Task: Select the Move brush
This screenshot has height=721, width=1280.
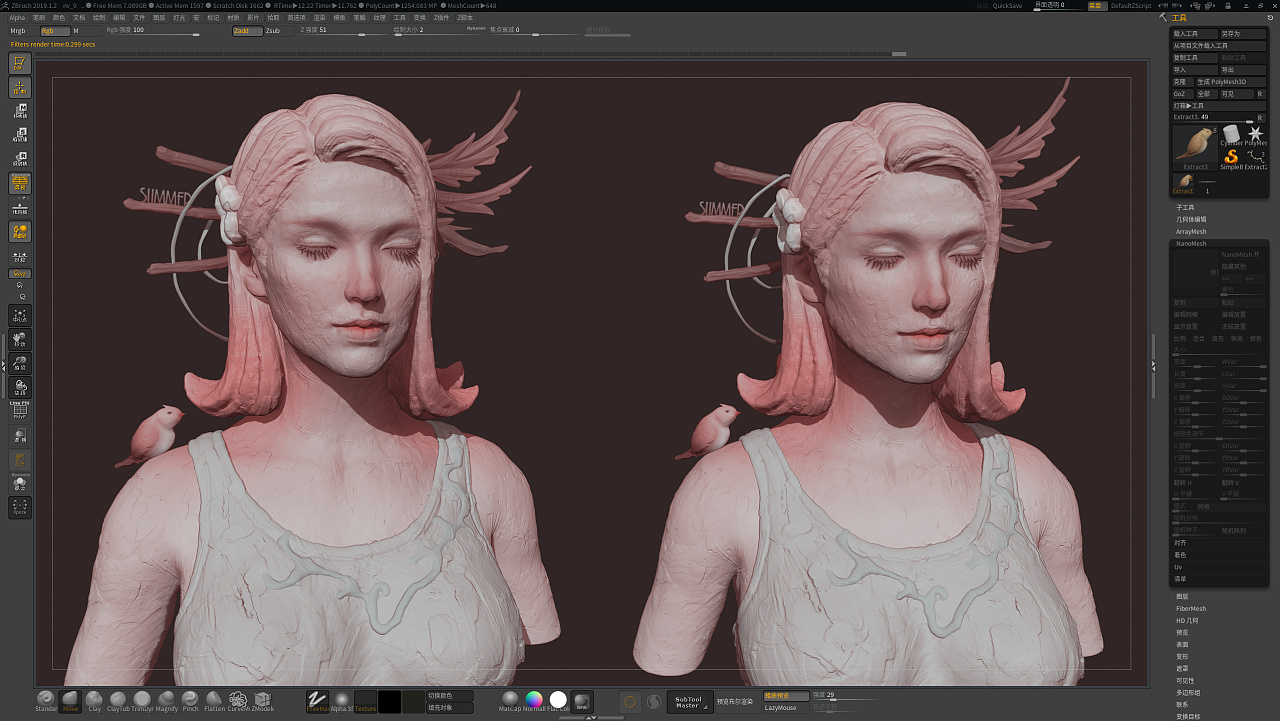Action: (x=70, y=698)
